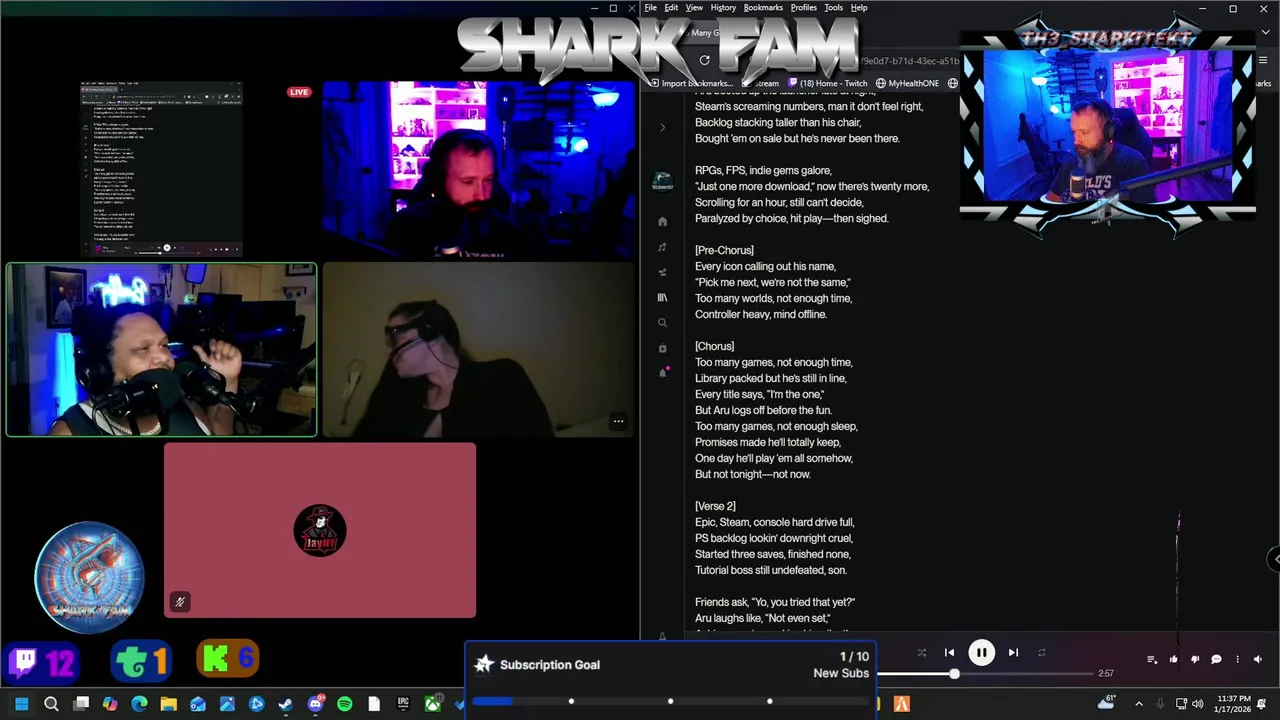Open the studio icon below the music note

click(662, 272)
